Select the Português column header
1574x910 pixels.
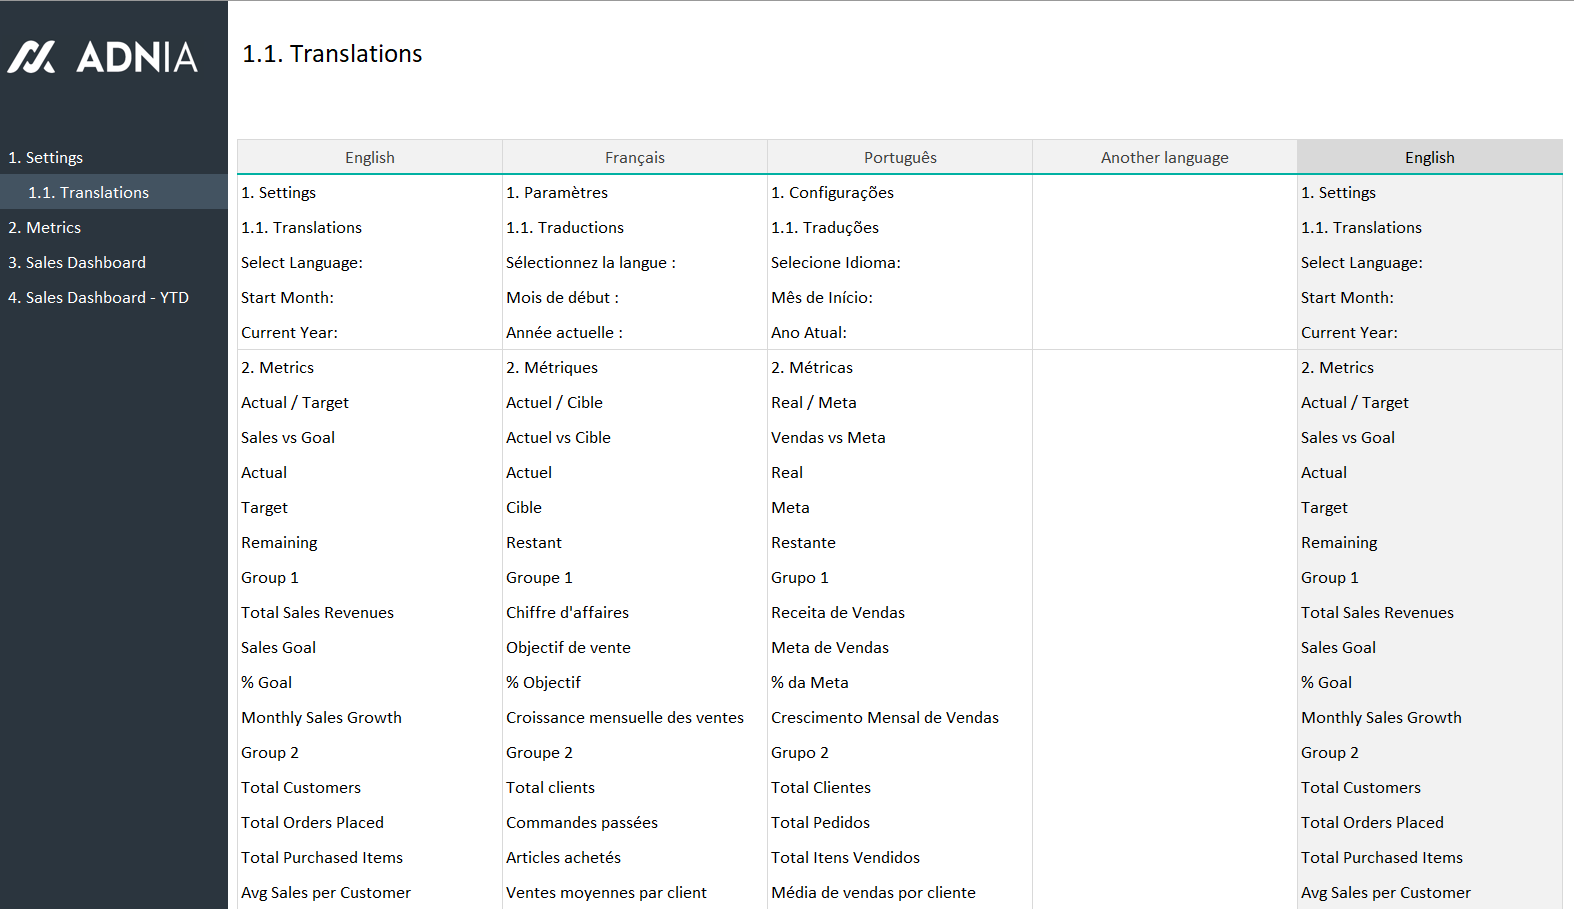pyautogui.click(x=900, y=158)
